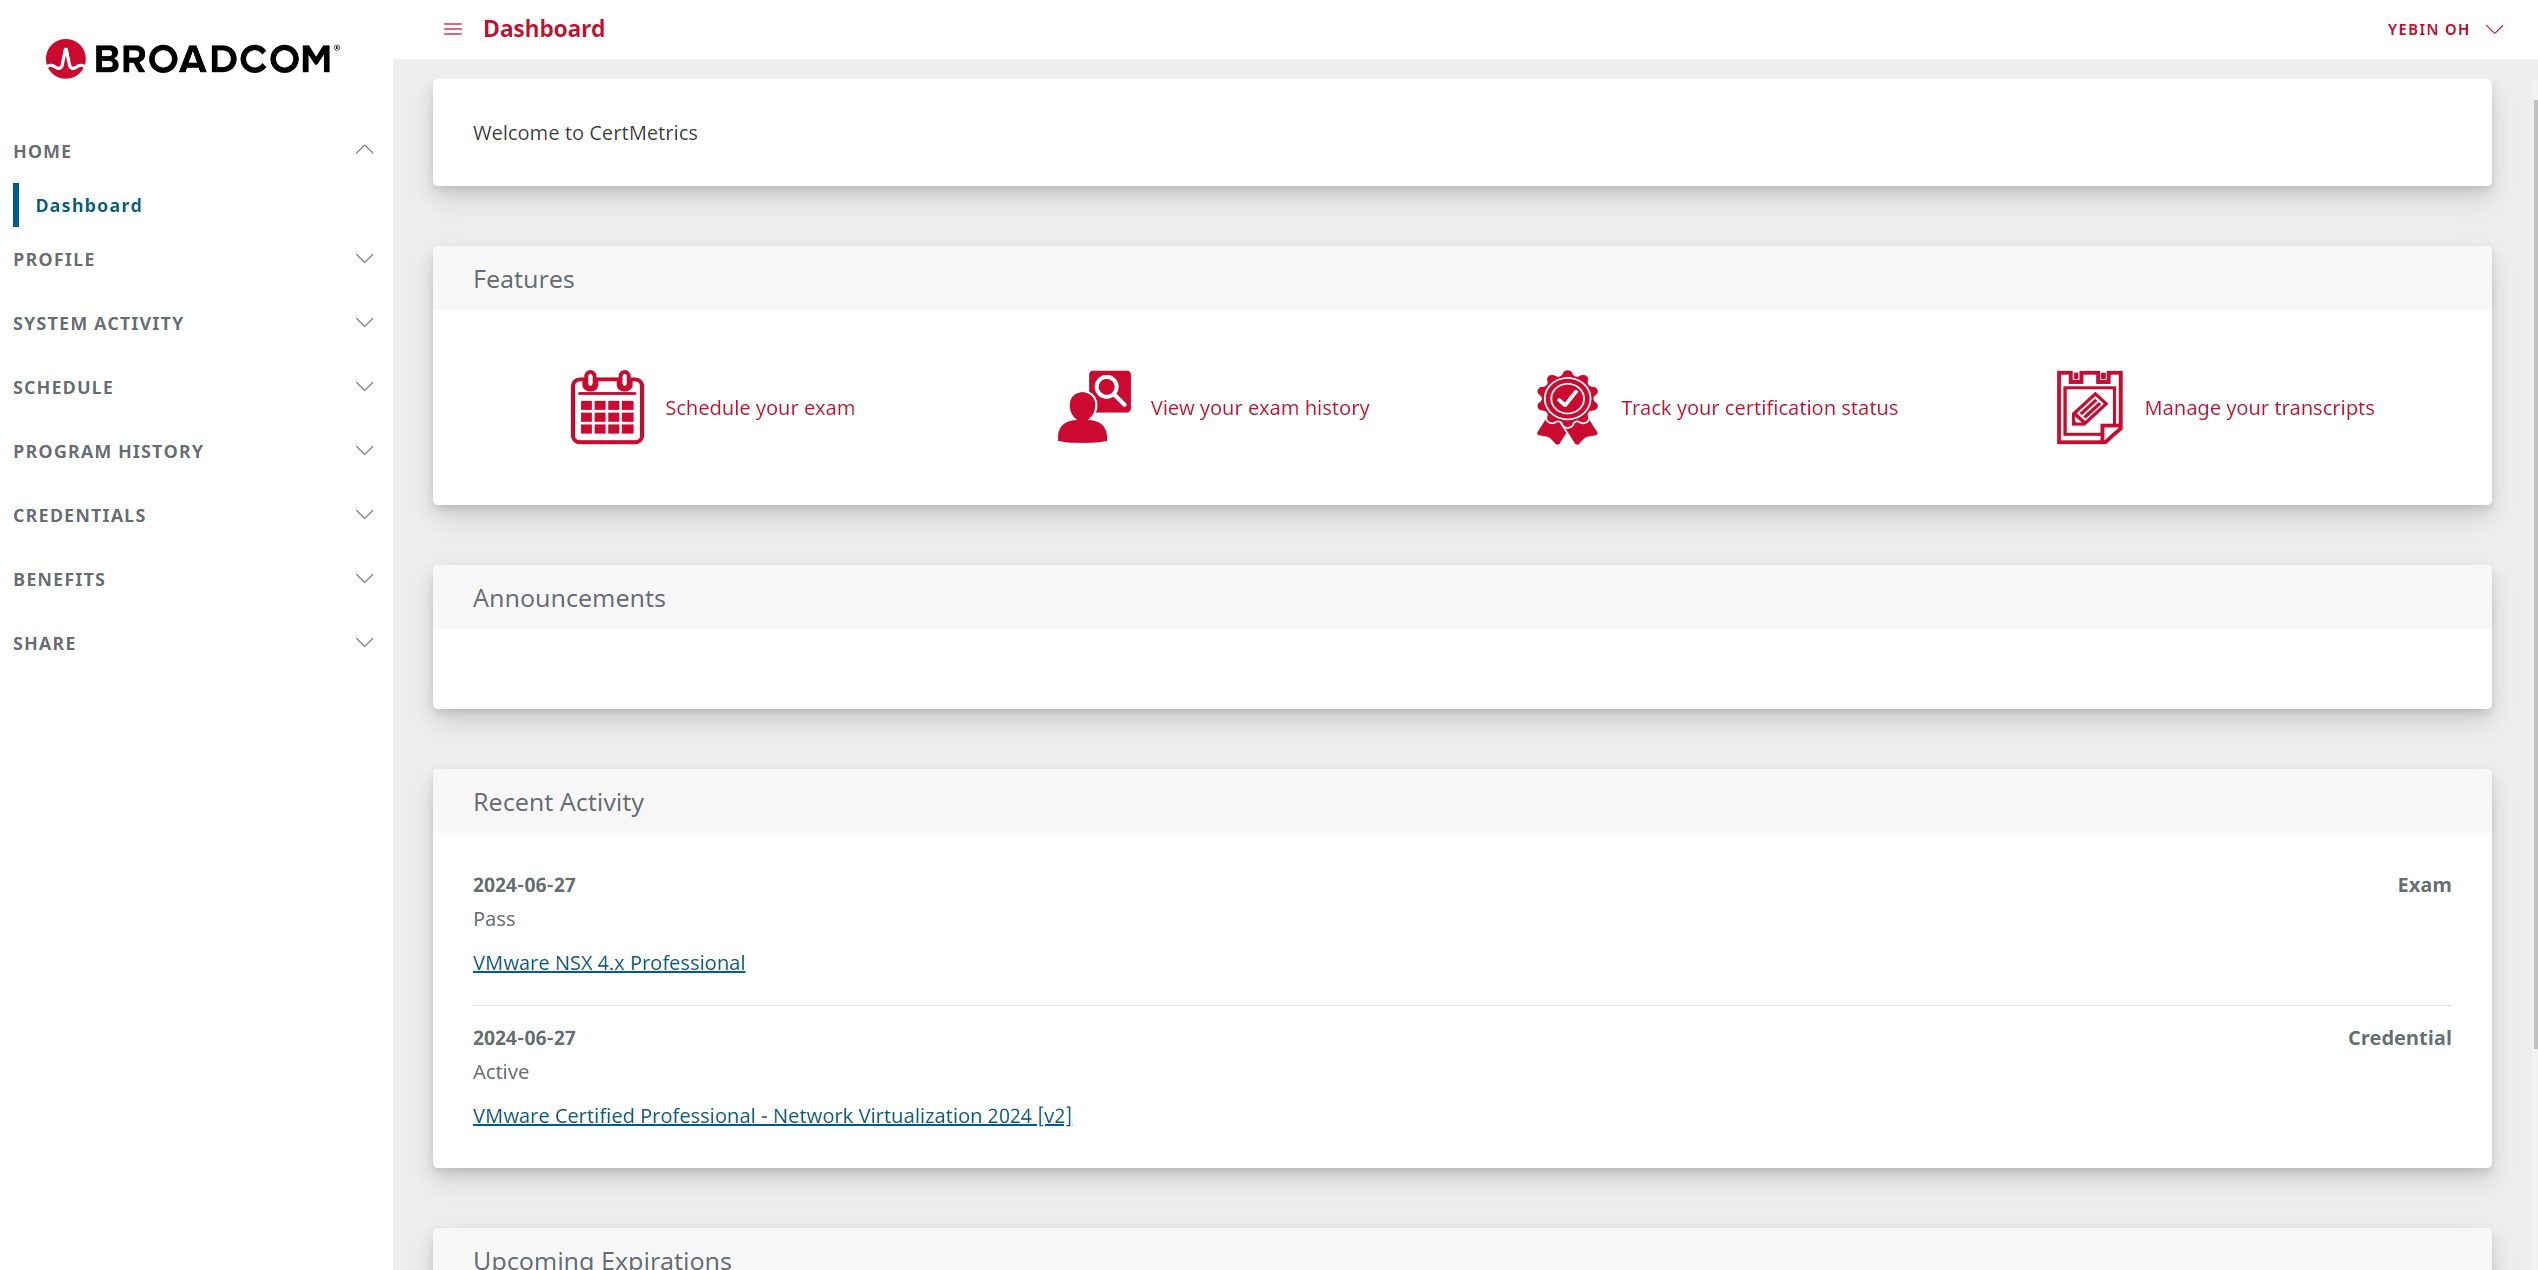Collapse the HOME section chevron
The width and height of the screenshot is (2538, 1270).
(364, 150)
